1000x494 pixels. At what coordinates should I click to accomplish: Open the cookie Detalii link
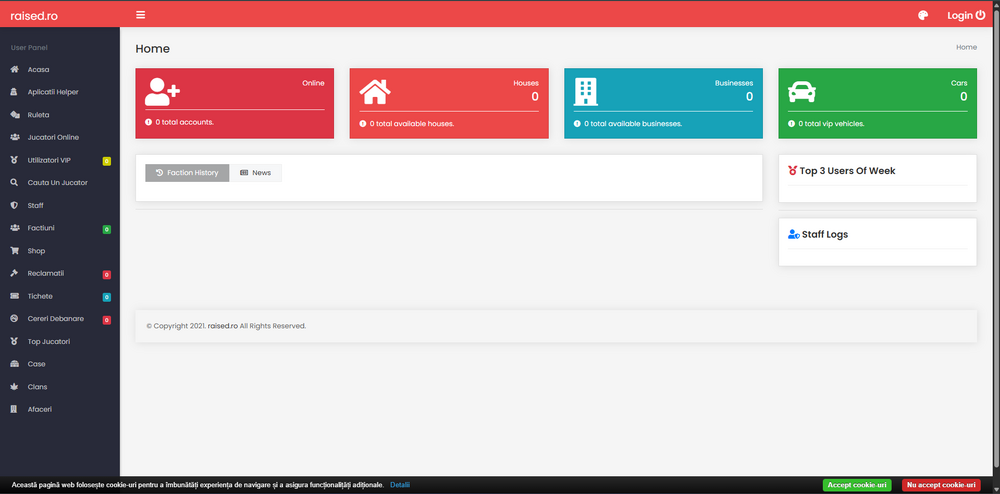point(400,485)
